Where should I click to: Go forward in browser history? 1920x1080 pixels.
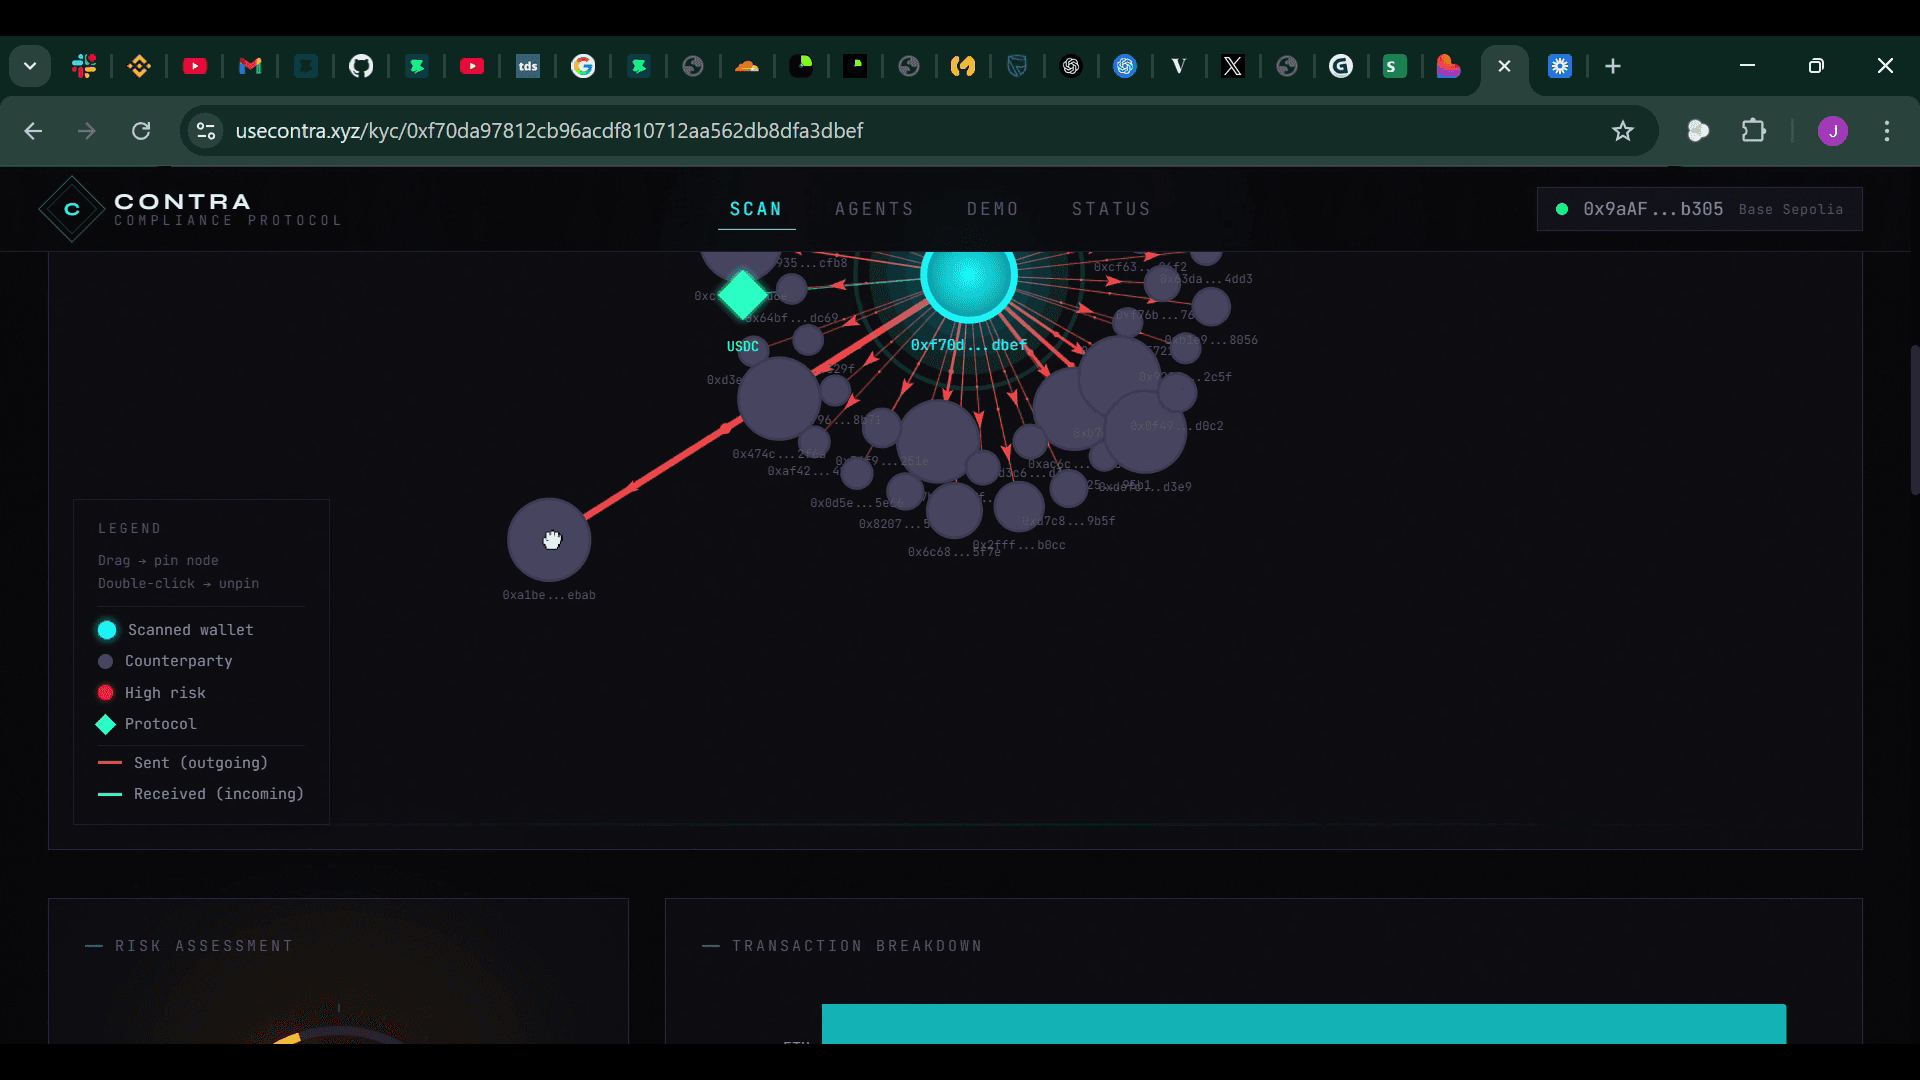tap(87, 131)
